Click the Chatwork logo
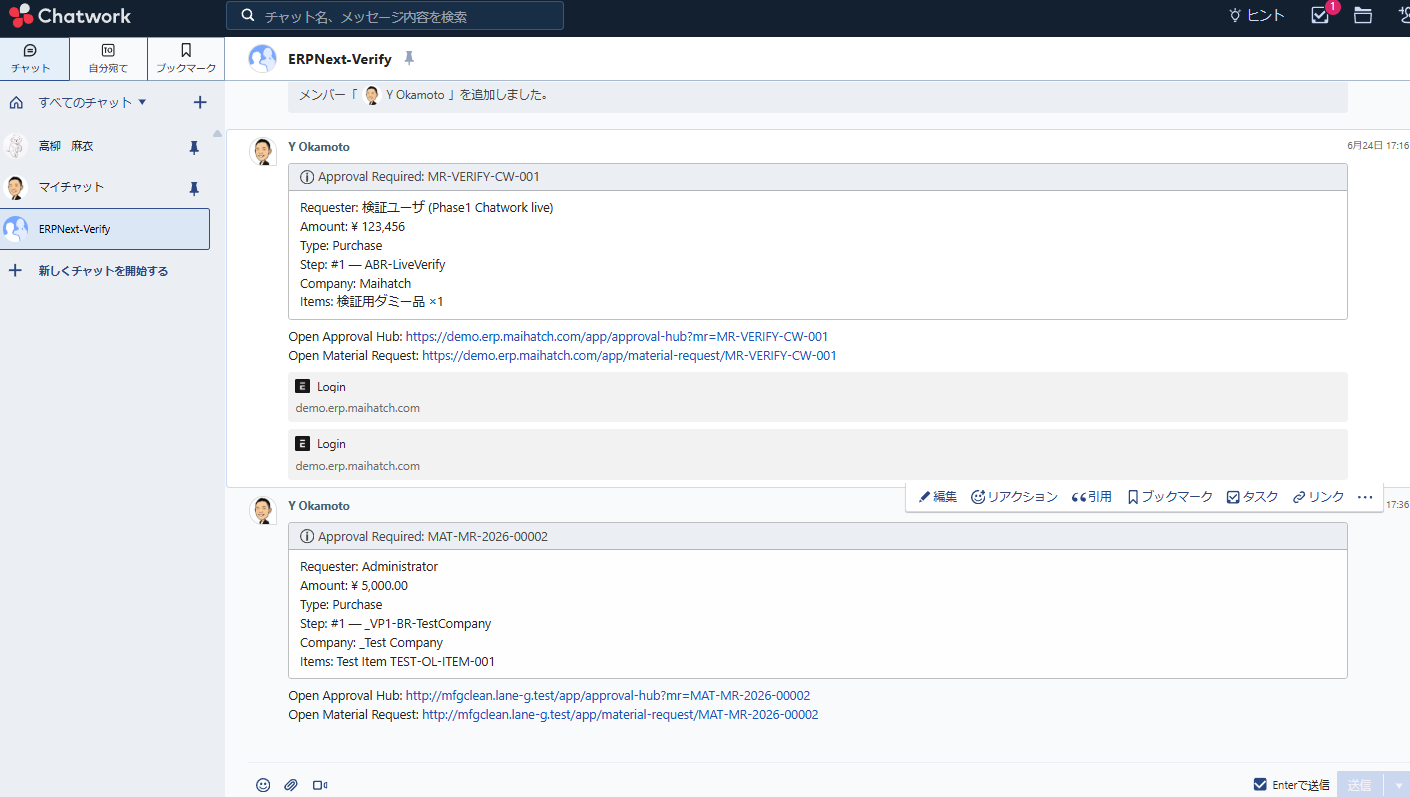1410x797 pixels. (x=70, y=16)
